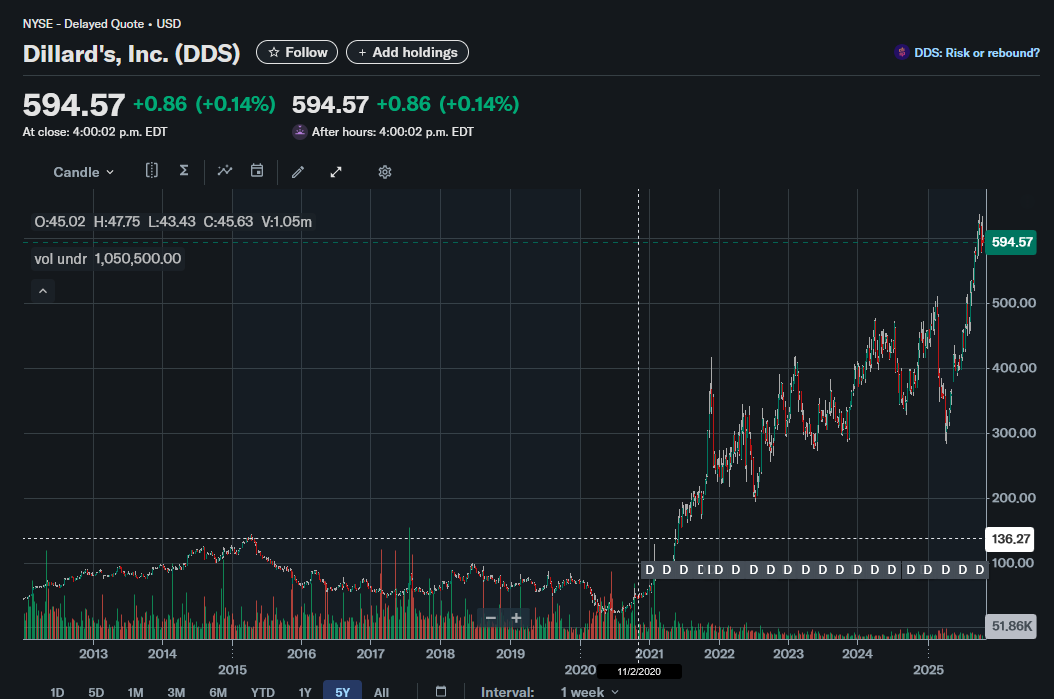
Task: Click the technical patterns line-chart icon
Action: 225,171
